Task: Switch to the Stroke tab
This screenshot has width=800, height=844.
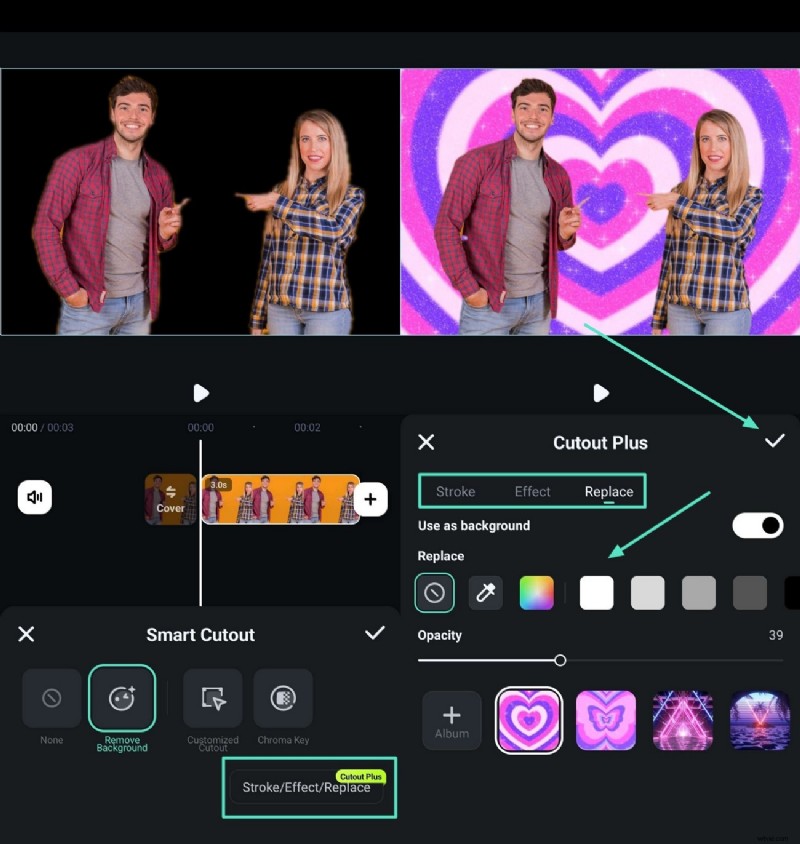Action: [x=455, y=491]
